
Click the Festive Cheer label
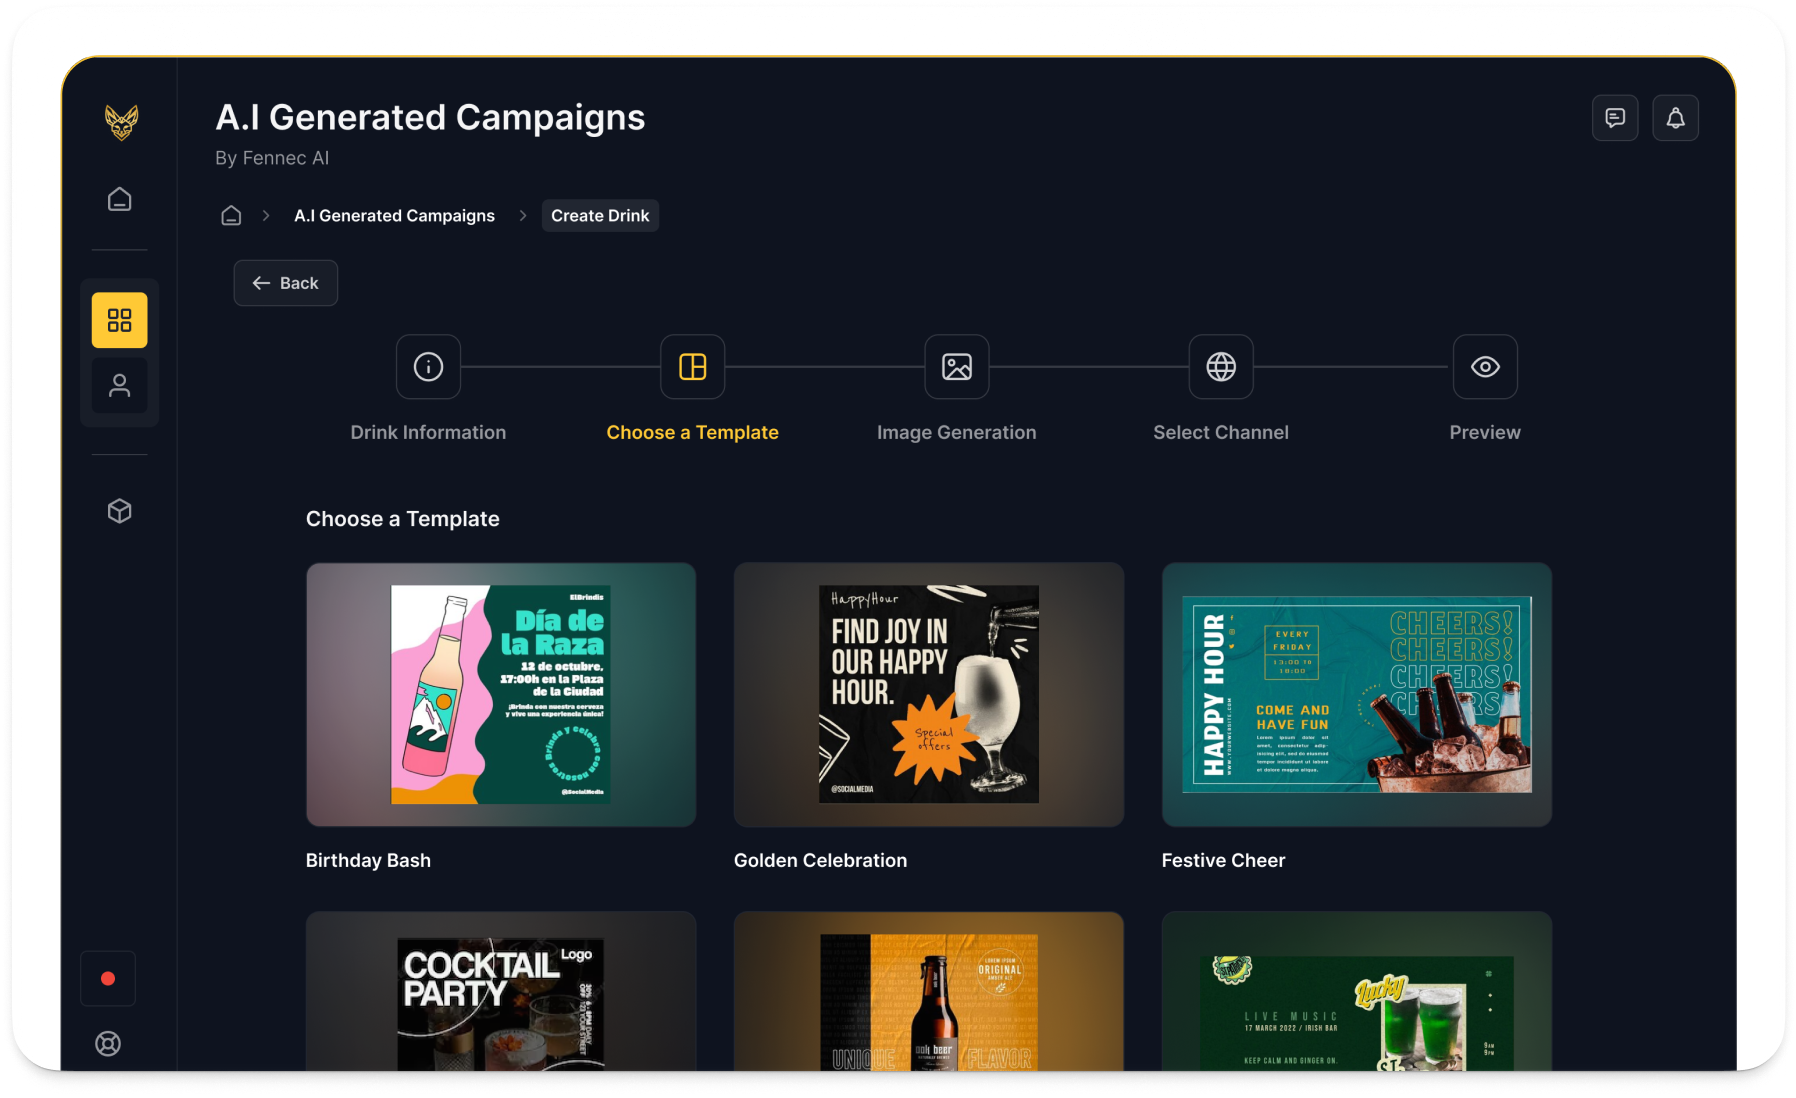point(1223,860)
